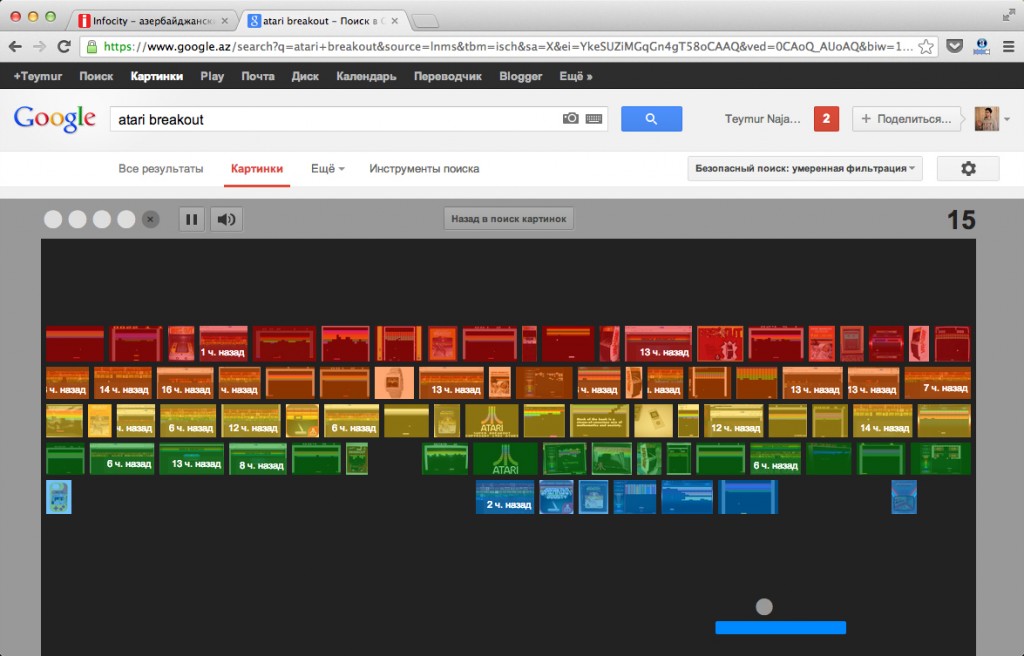Switch to the Infocity browser tab
This screenshot has width=1024, height=656.
(x=153, y=21)
